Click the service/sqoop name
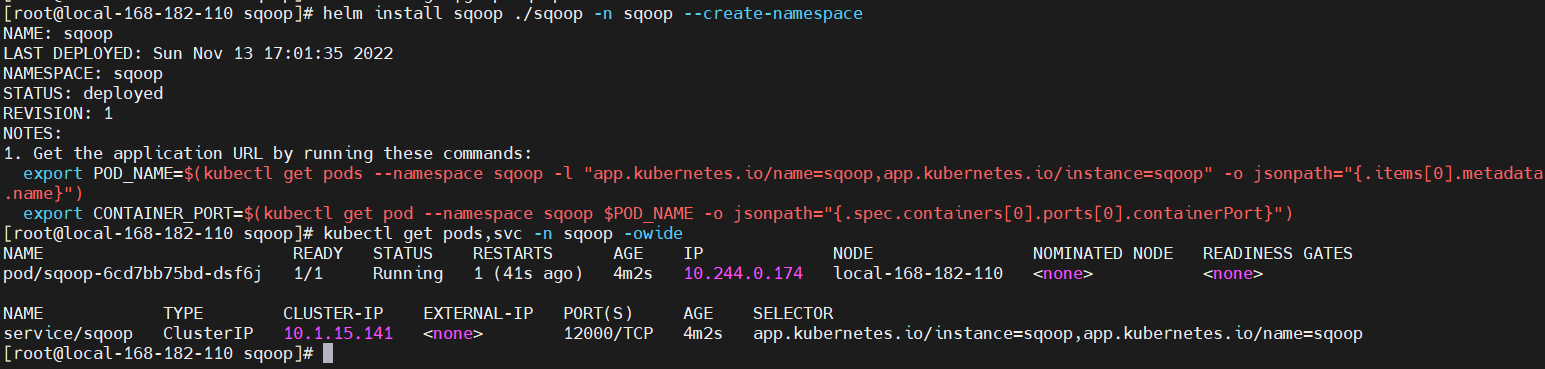Viewport: 1545px width, 369px height. [x=68, y=333]
